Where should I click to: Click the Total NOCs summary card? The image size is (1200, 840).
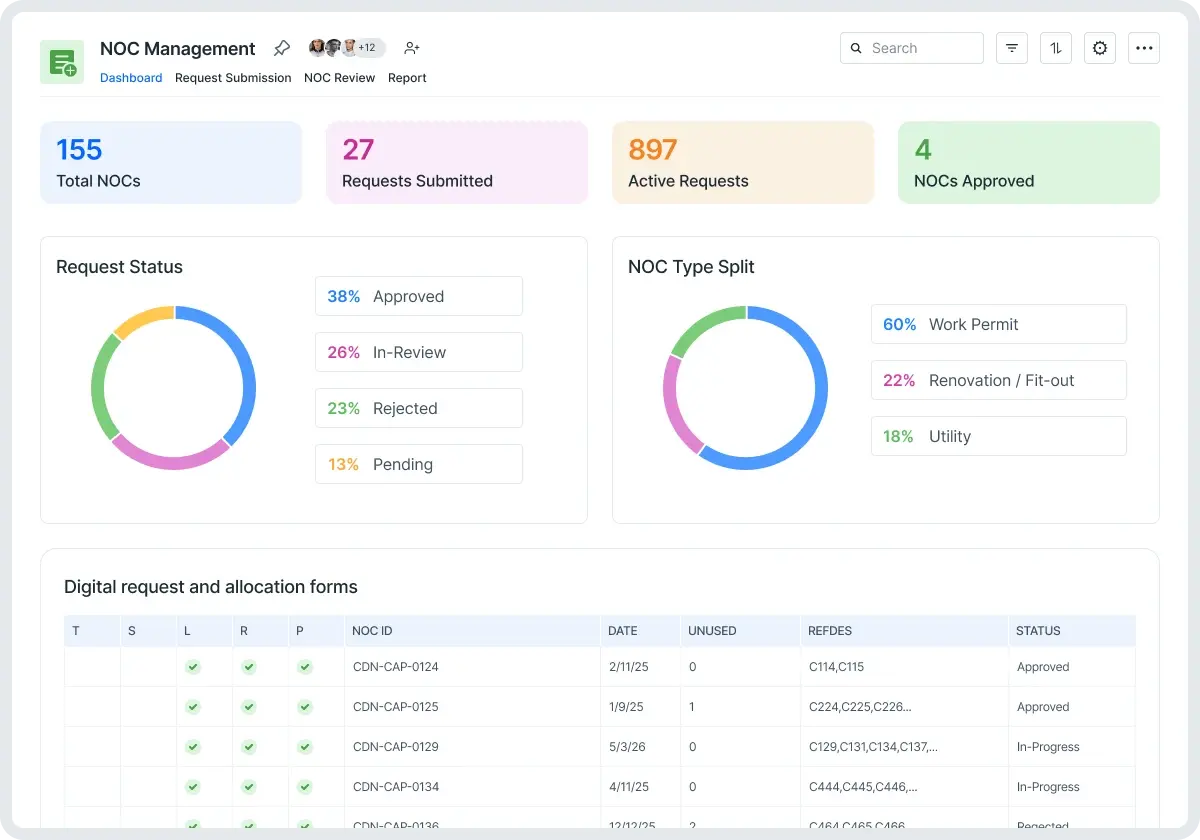coord(171,163)
